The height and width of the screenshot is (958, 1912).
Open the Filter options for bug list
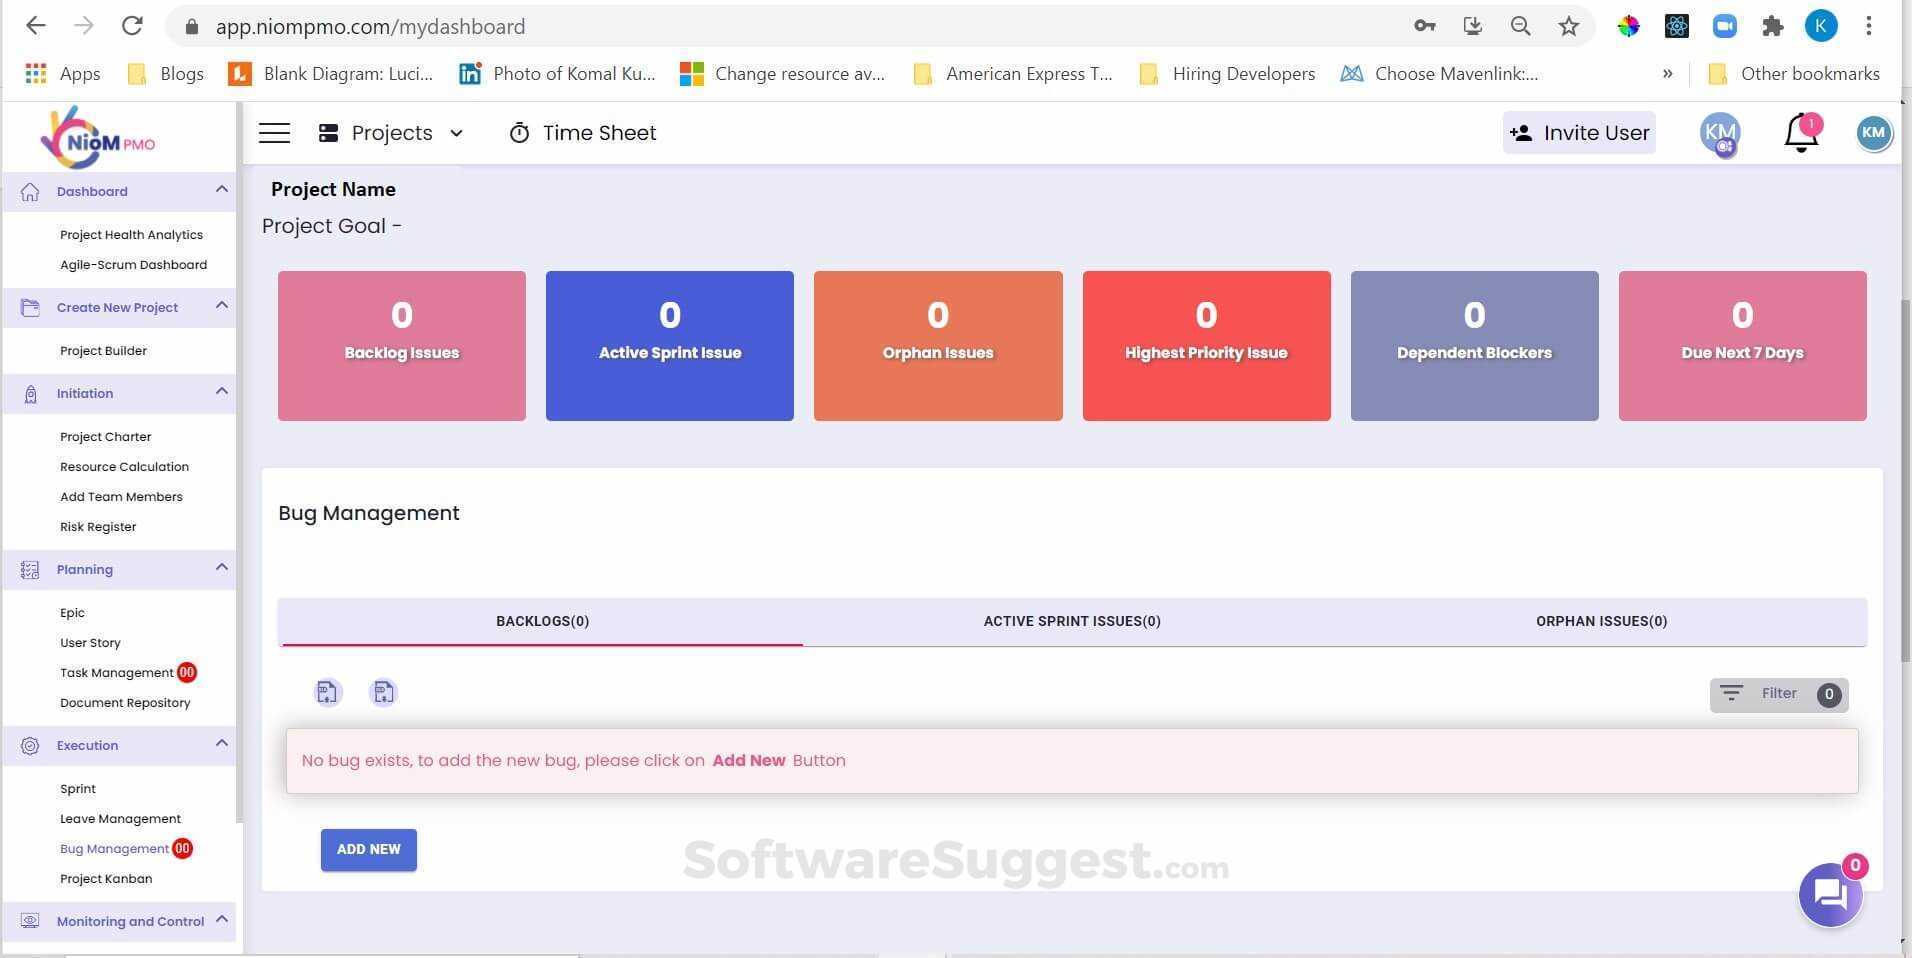(1778, 693)
